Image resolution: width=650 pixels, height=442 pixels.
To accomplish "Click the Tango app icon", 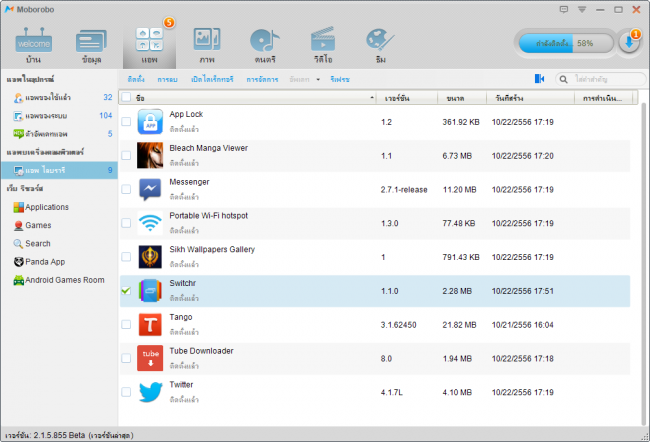I will 150,324.
